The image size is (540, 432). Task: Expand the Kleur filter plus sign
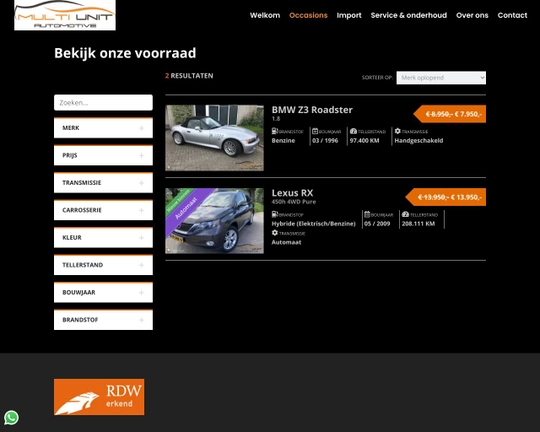click(x=141, y=238)
